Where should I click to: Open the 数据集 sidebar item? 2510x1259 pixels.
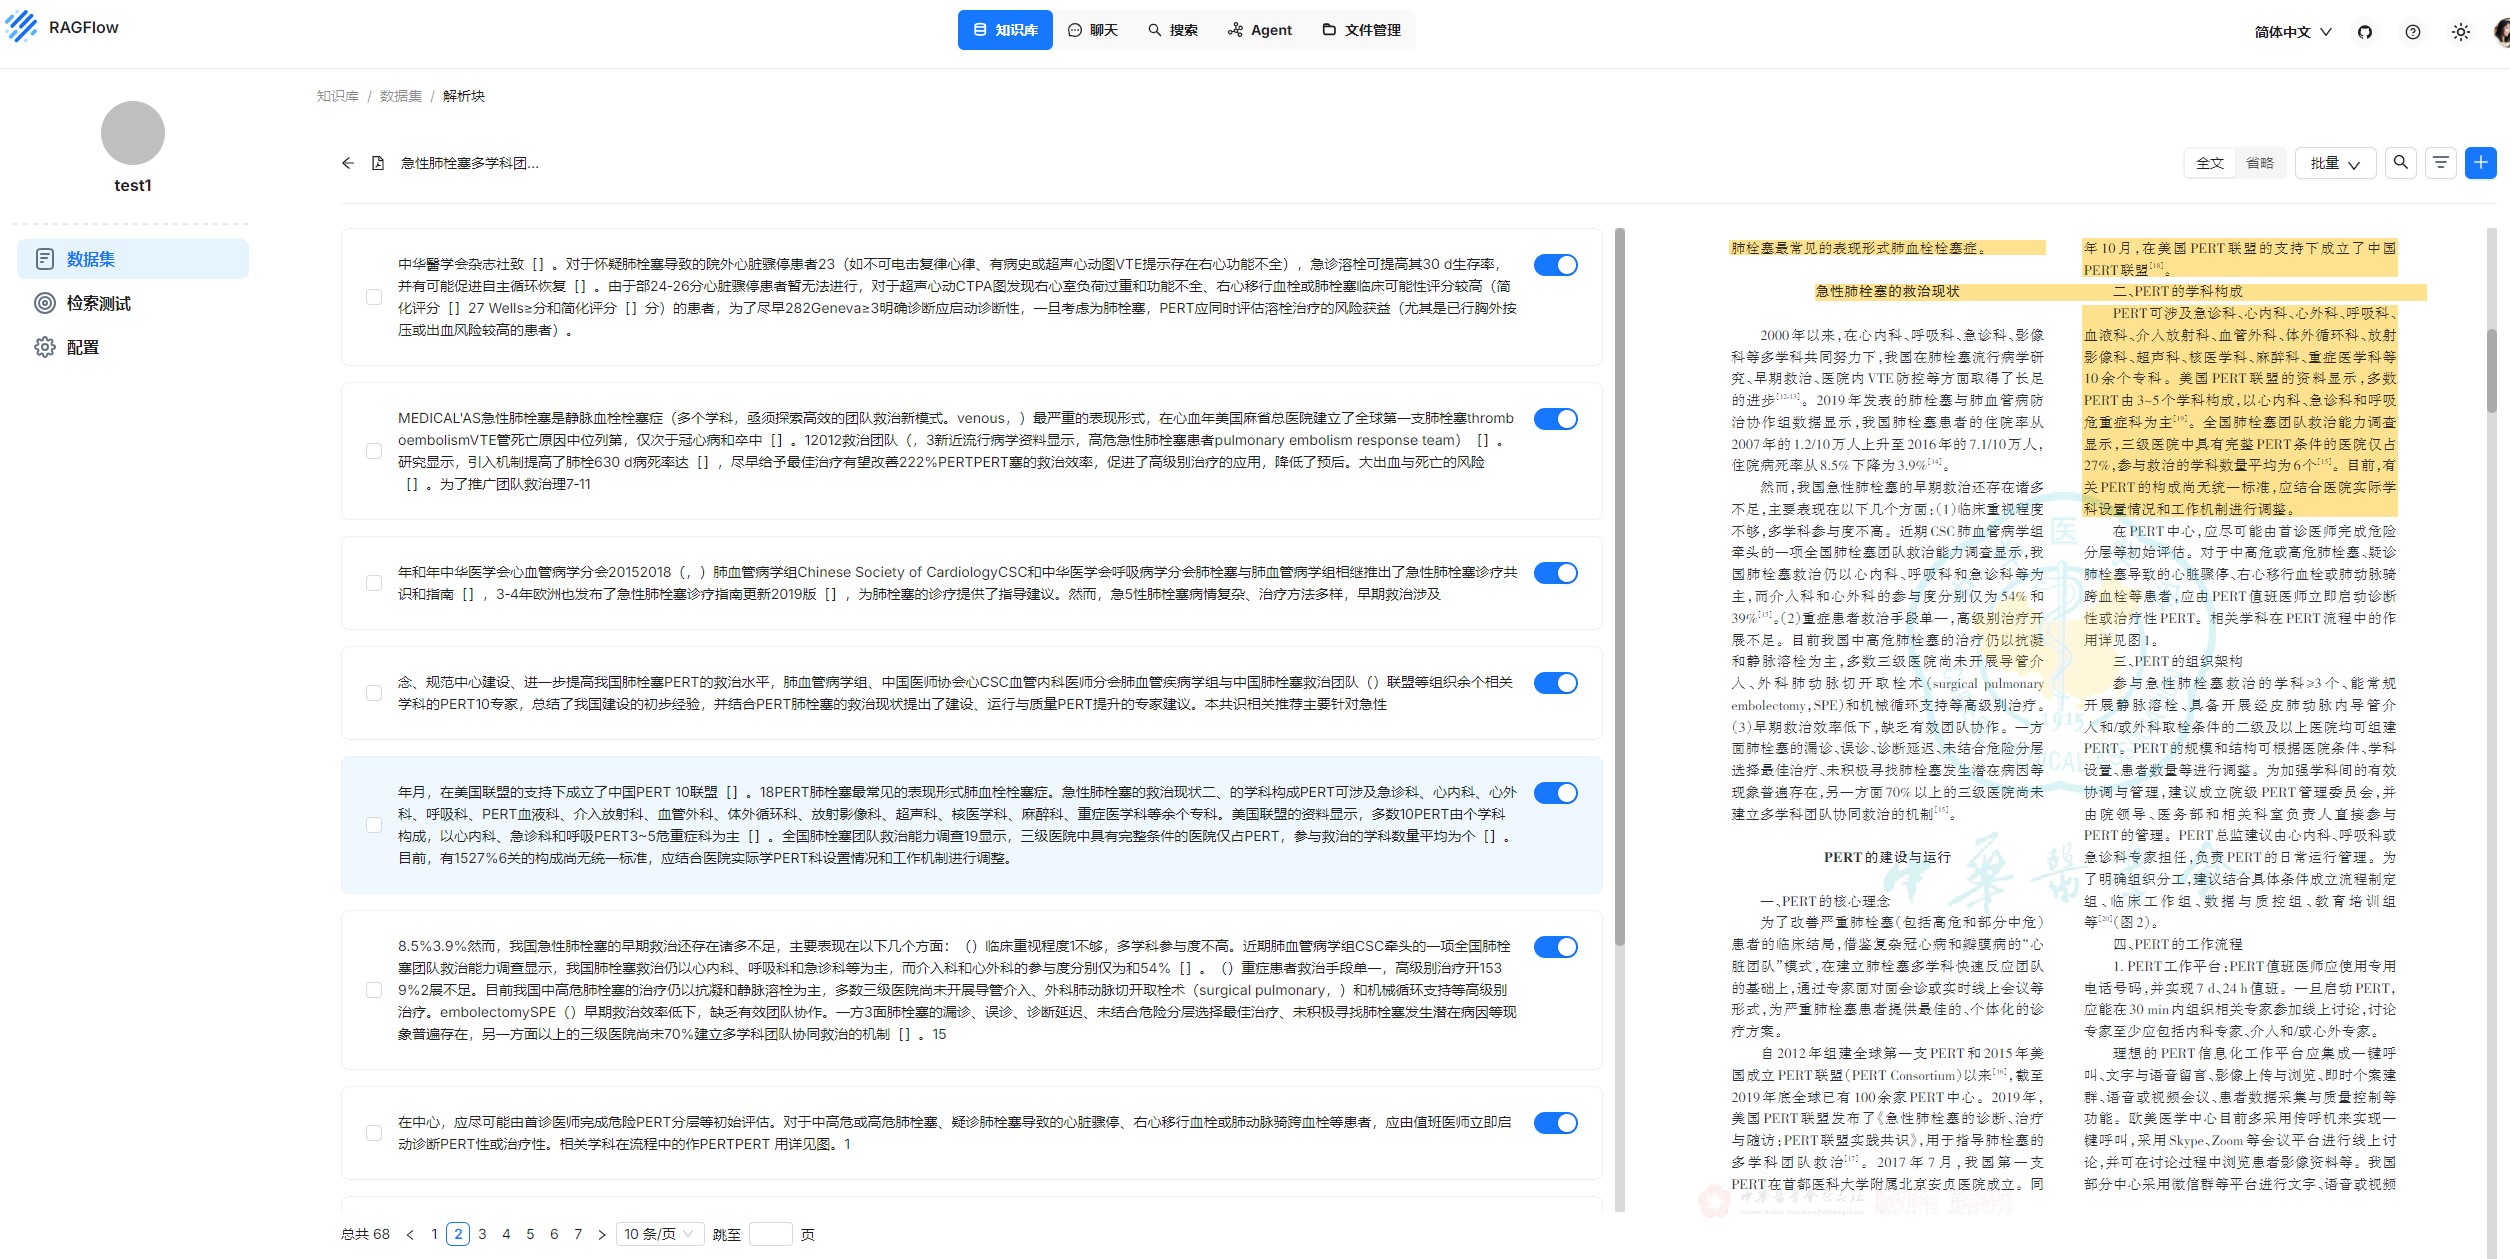[x=133, y=259]
